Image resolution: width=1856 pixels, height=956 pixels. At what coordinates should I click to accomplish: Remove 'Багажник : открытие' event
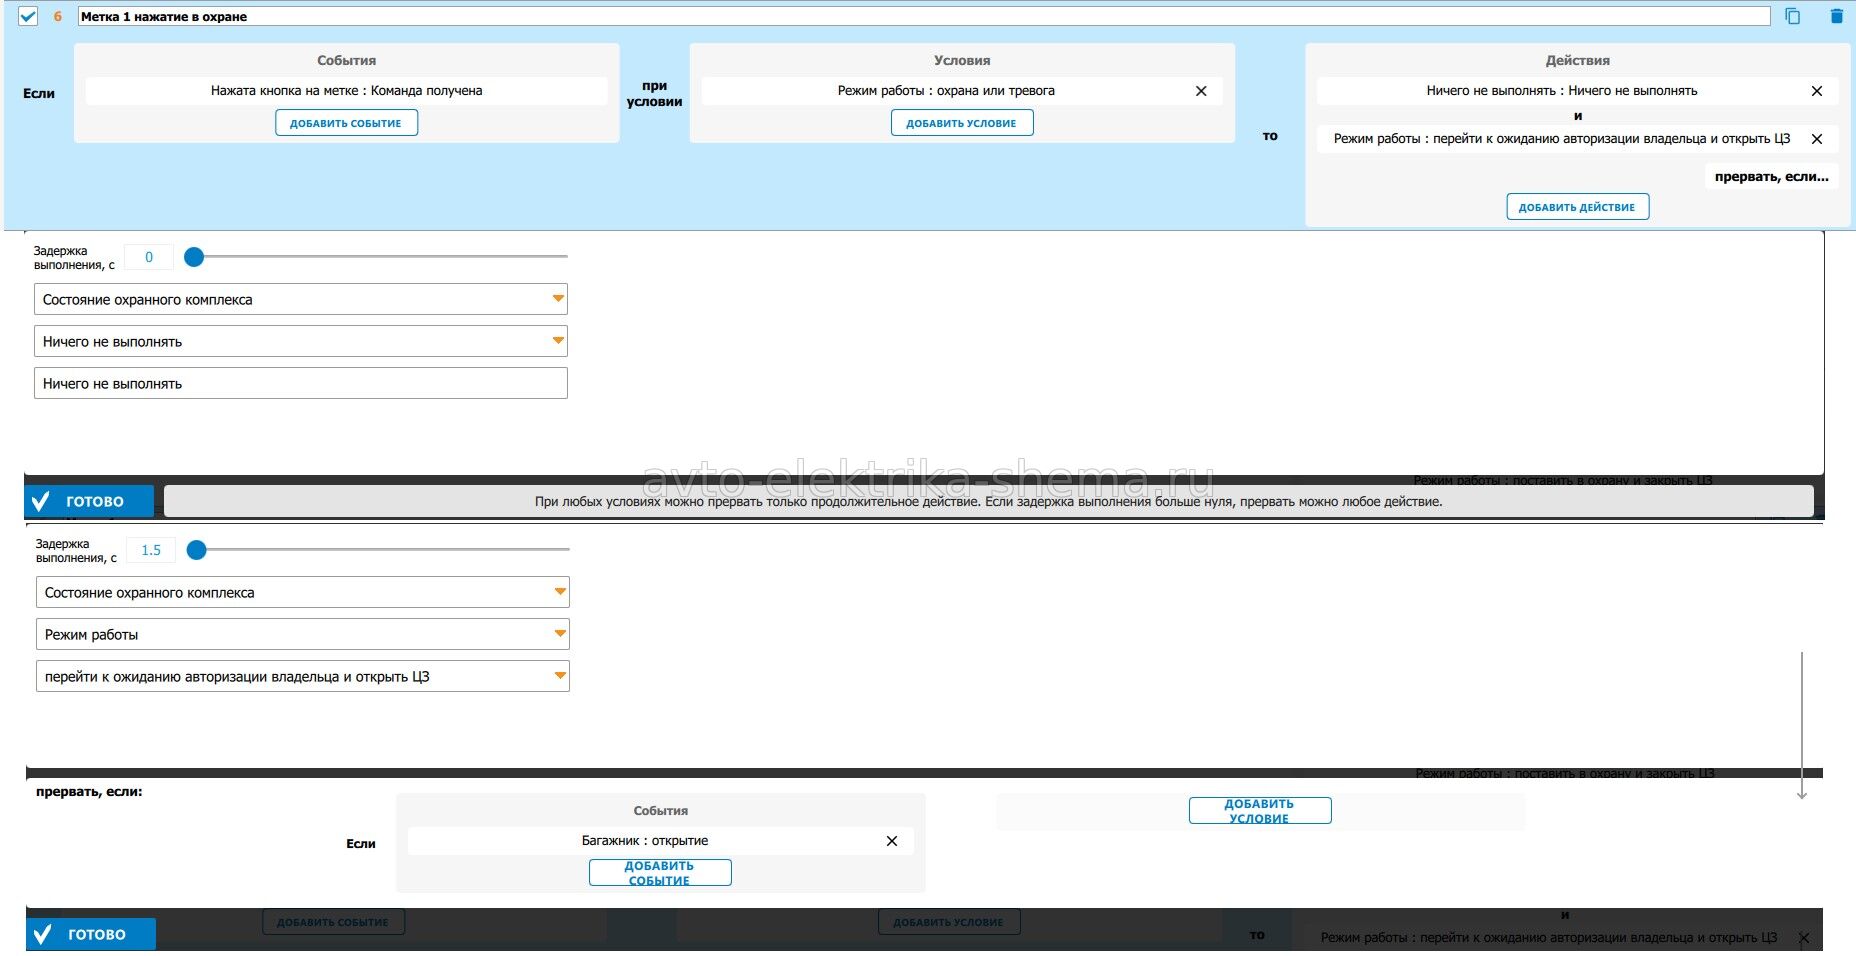892,841
